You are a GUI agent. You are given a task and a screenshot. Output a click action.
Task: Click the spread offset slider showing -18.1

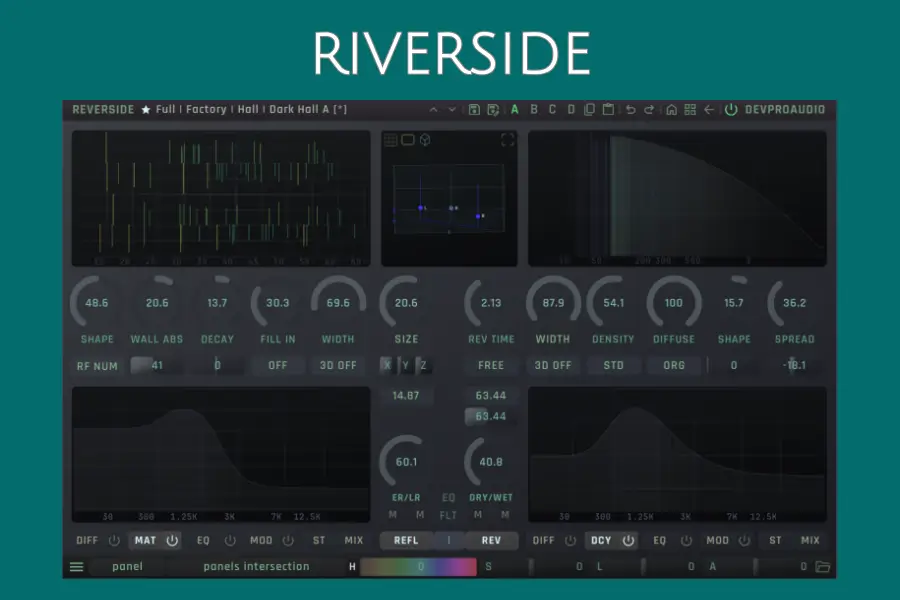[794, 365]
